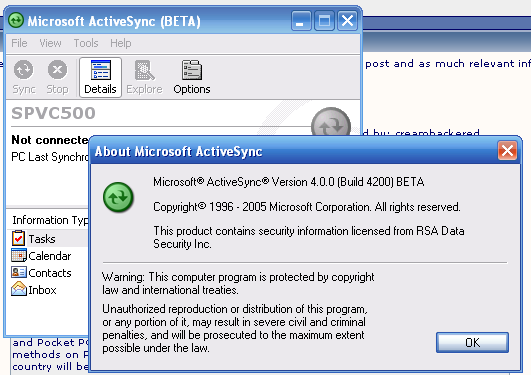Click the Inbox envelope icon
The height and width of the screenshot is (375, 531).
pyautogui.click(x=19, y=289)
